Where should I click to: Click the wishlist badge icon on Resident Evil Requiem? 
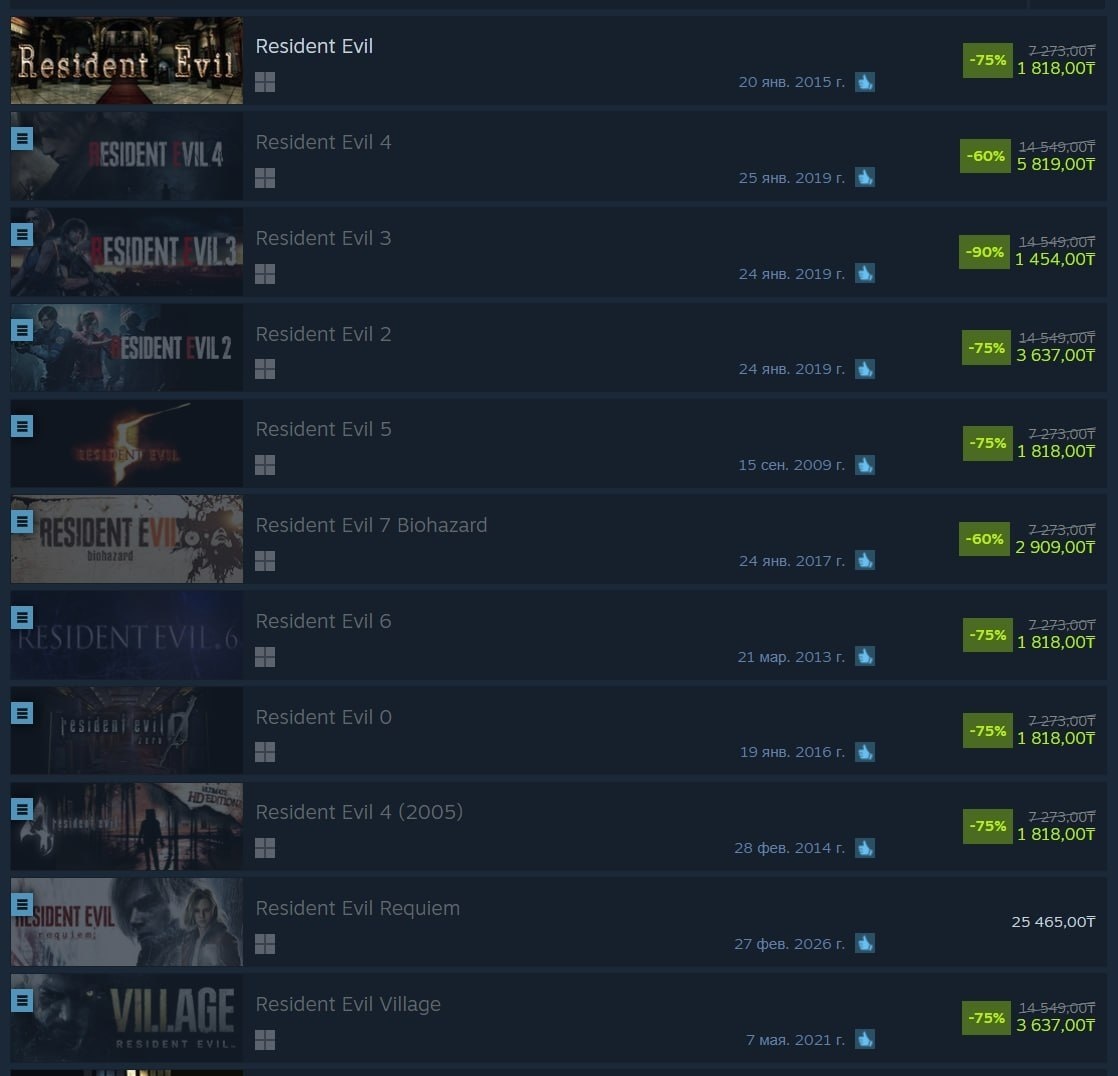[22, 905]
